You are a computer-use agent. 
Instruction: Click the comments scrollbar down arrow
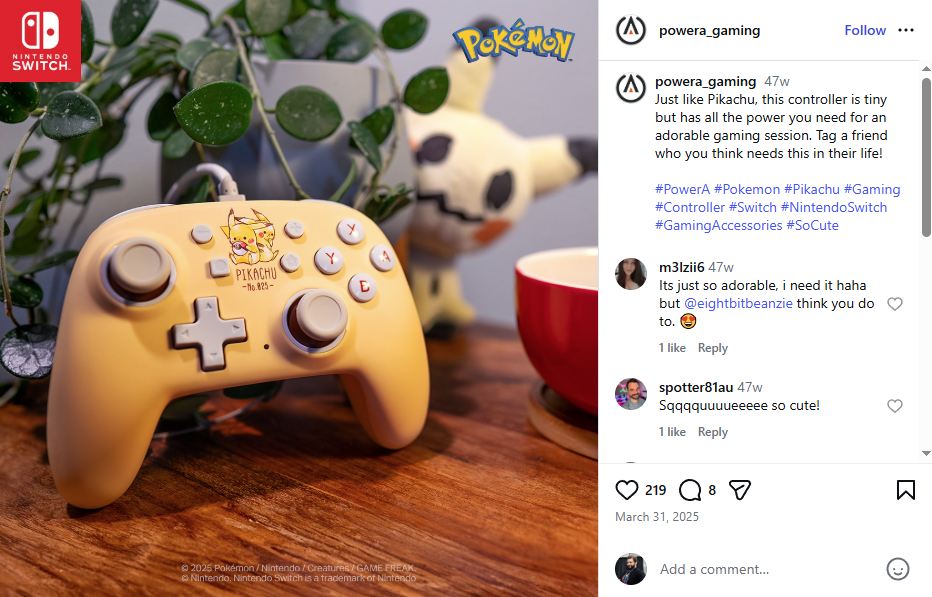(926, 454)
